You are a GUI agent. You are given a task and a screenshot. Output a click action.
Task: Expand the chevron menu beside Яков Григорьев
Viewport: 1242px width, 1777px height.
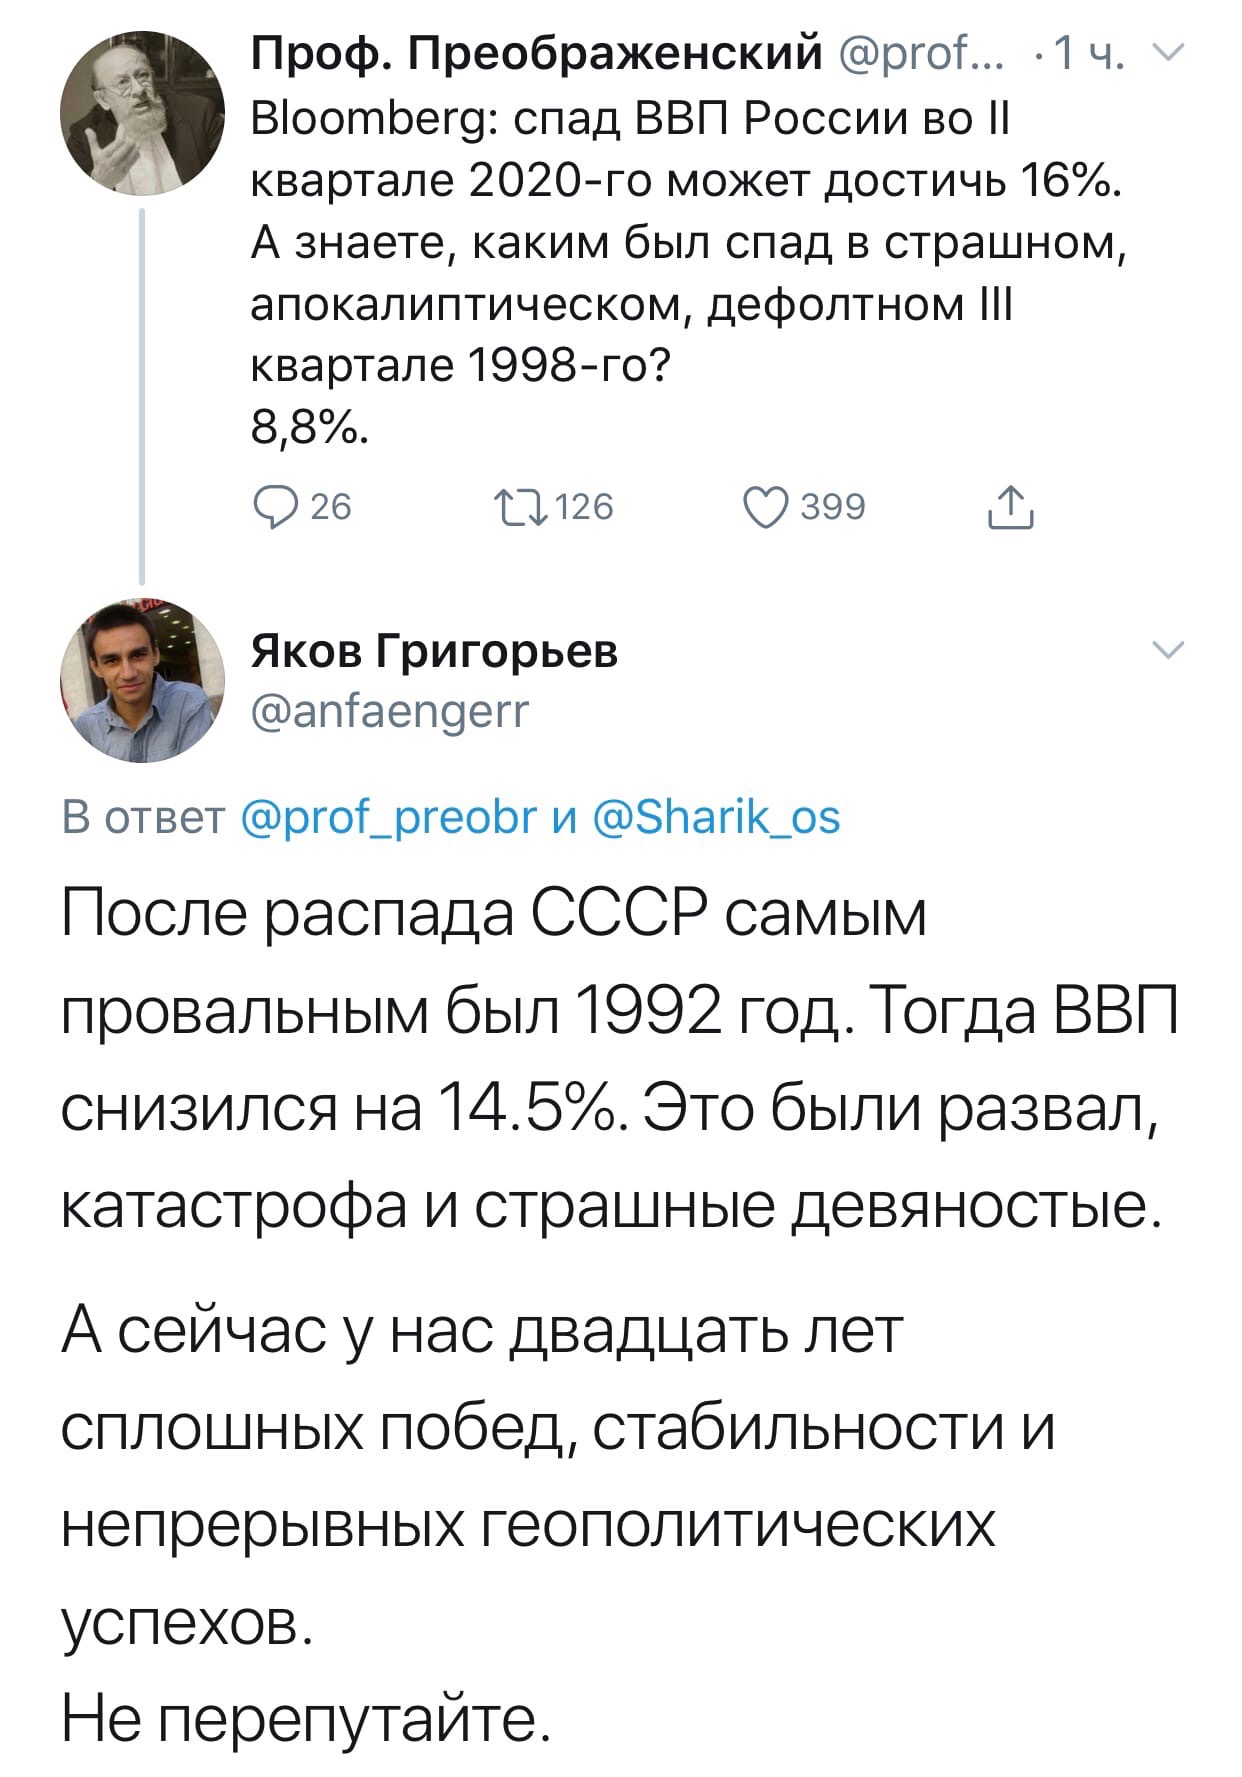[x=1167, y=650]
